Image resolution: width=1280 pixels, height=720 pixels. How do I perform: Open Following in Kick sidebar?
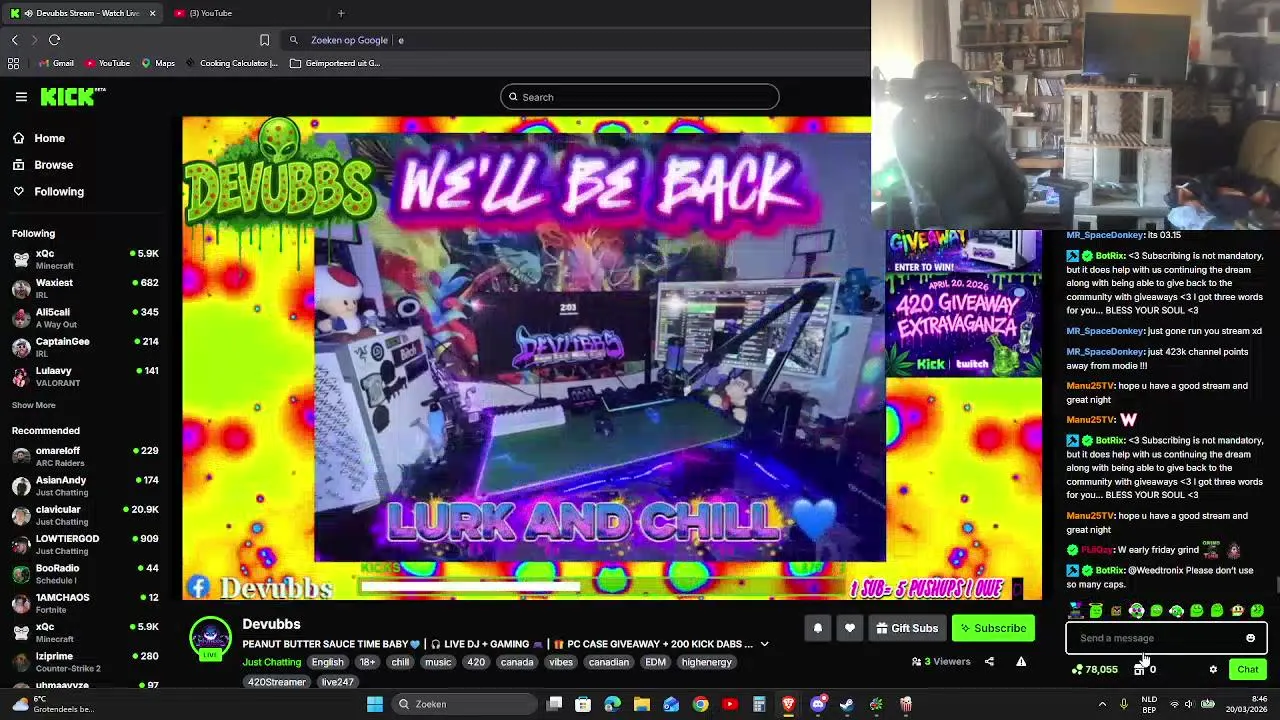tap(50, 191)
